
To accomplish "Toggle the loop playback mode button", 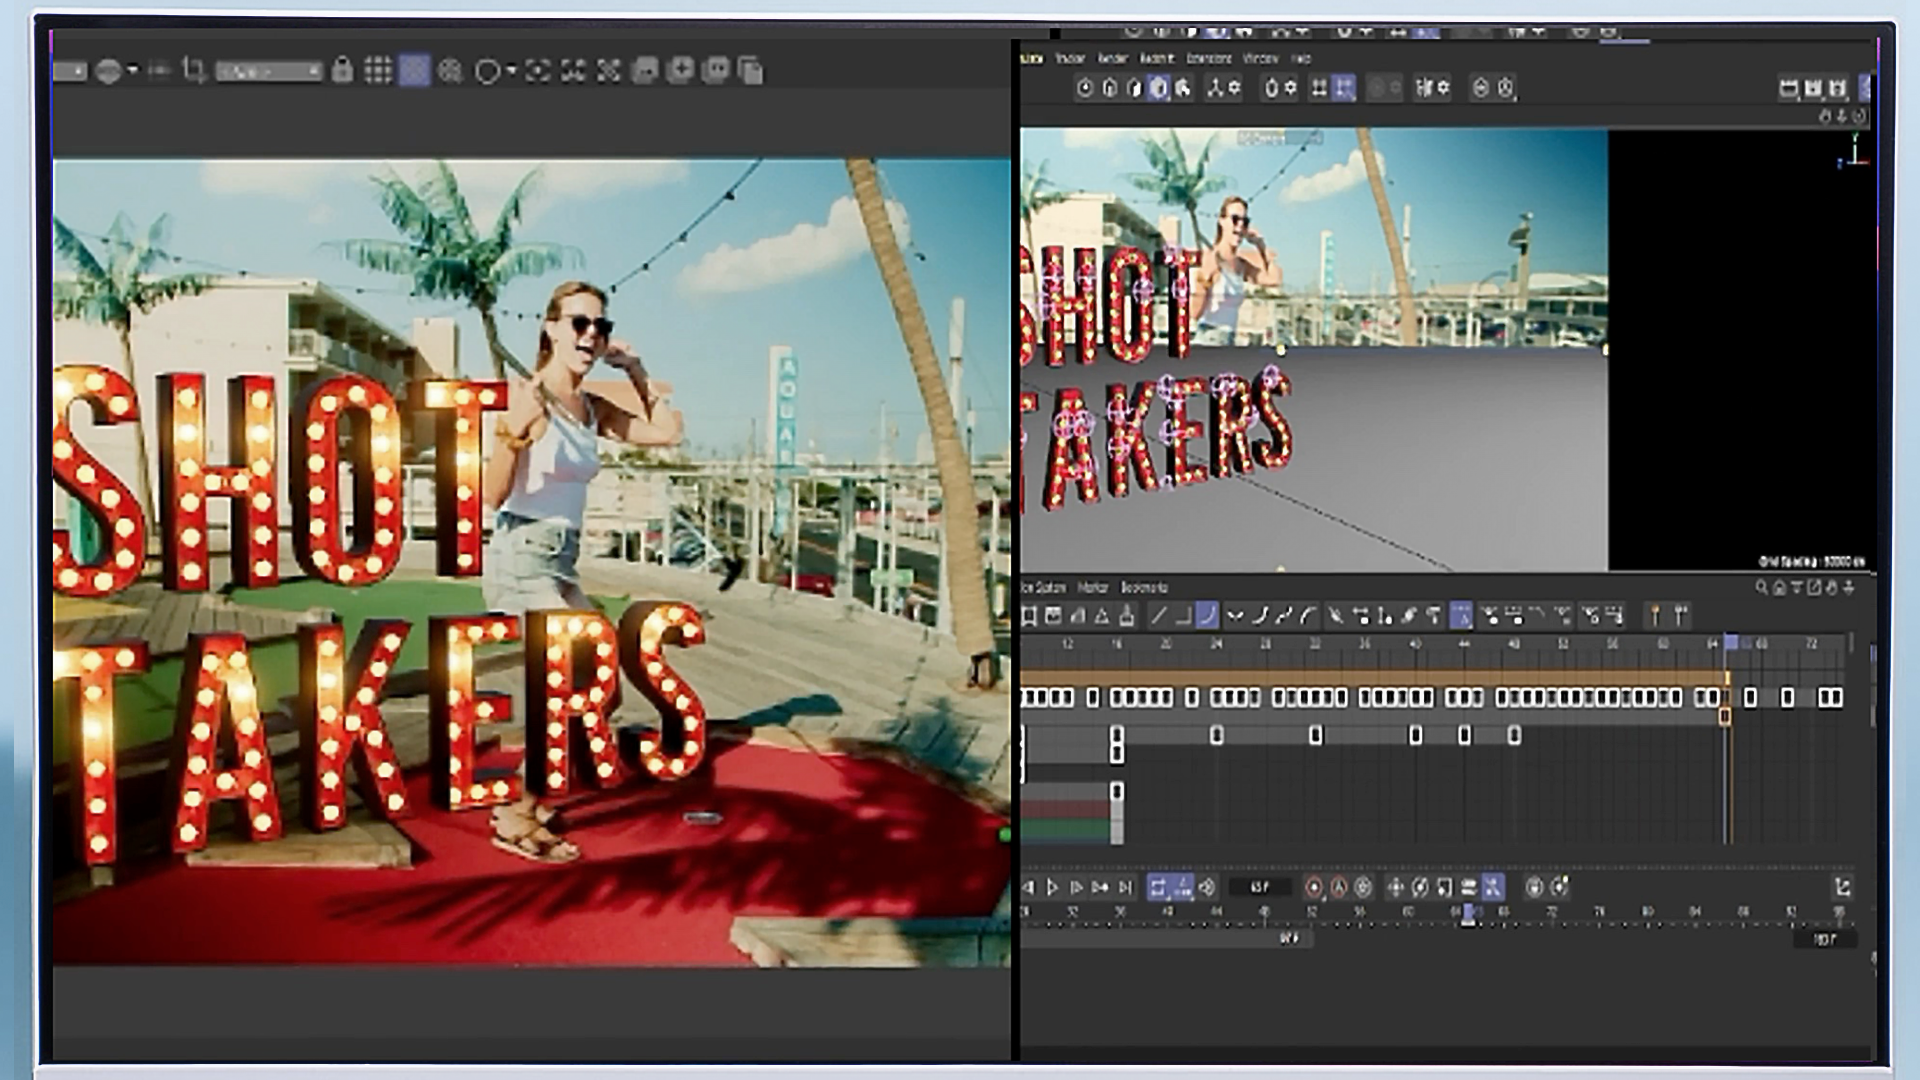I will pyautogui.click(x=1158, y=887).
